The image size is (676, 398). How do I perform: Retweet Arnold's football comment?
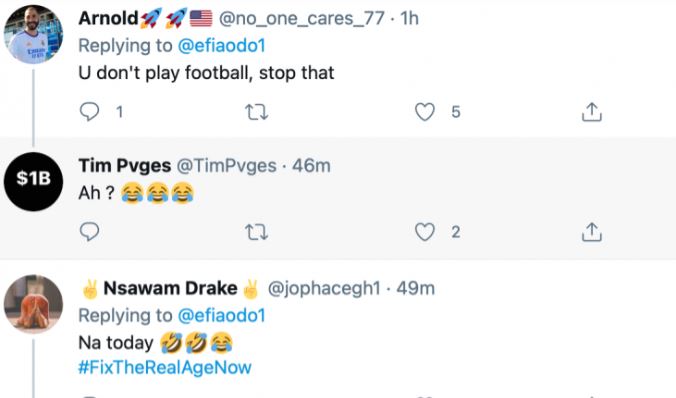coord(257,113)
